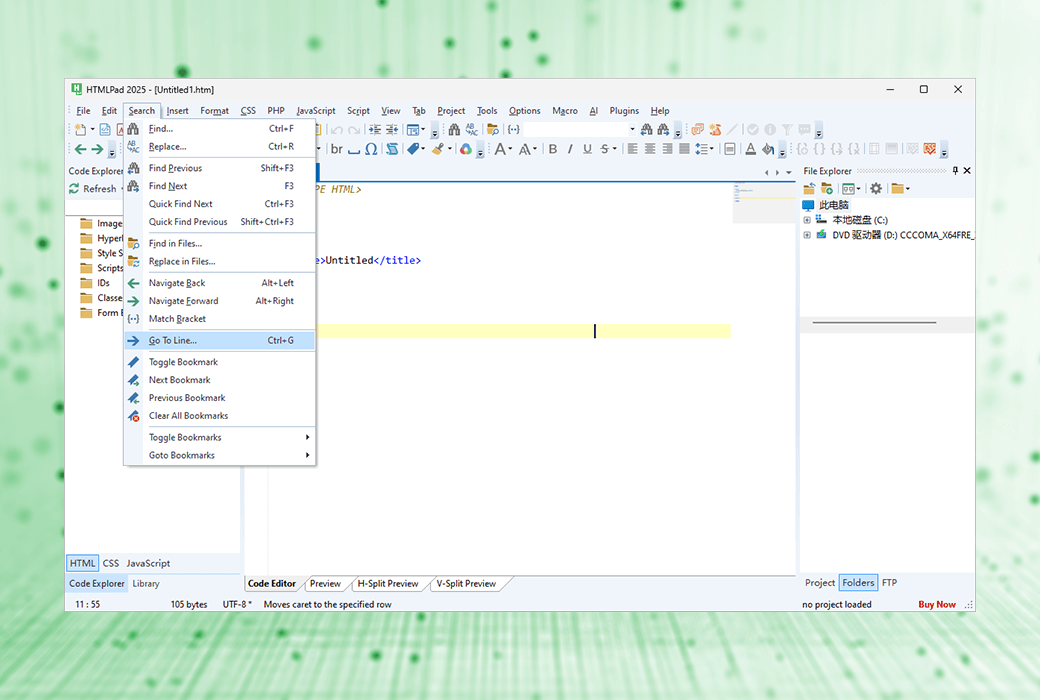Switch to the Library tab
The width and height of the screenshot is (1040, 700).
point(146,584)
